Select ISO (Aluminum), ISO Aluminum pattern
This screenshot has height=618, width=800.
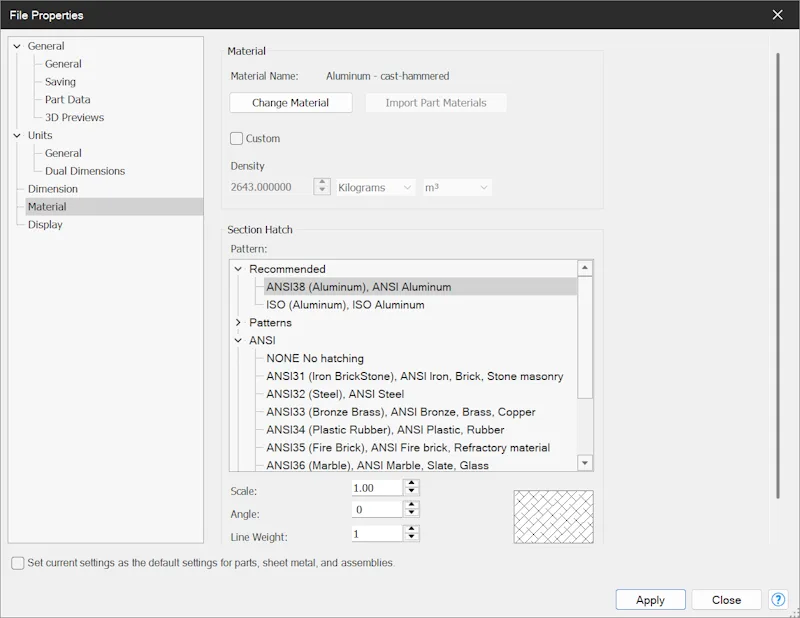[345, 305]
